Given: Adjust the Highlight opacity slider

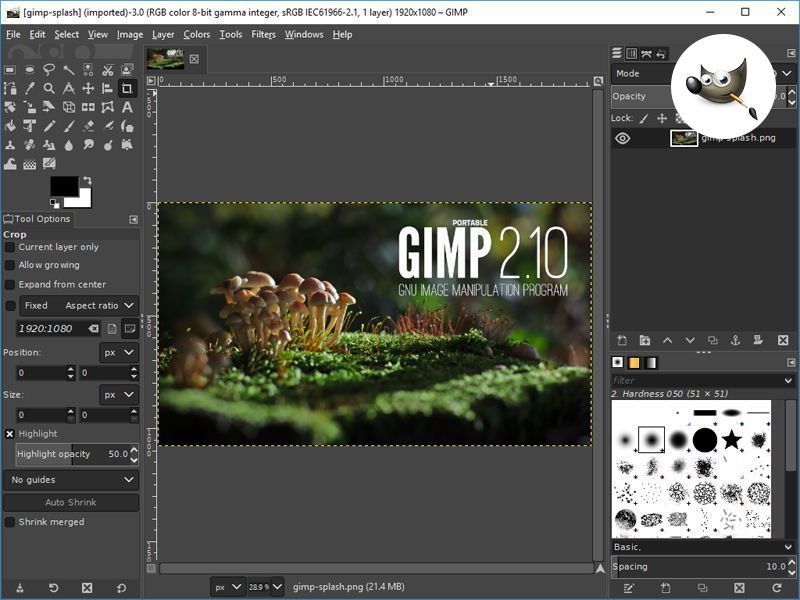Looking at the screenshot, I should tap(73, 454).
